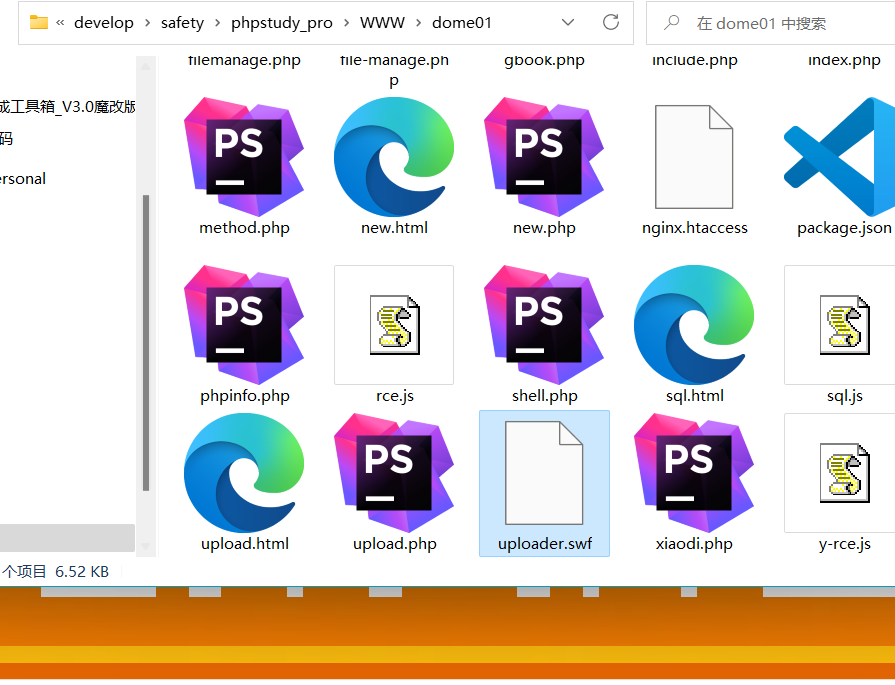Open the navigation pane item ending in 码

pyautogui.click(x=6, y=139)
